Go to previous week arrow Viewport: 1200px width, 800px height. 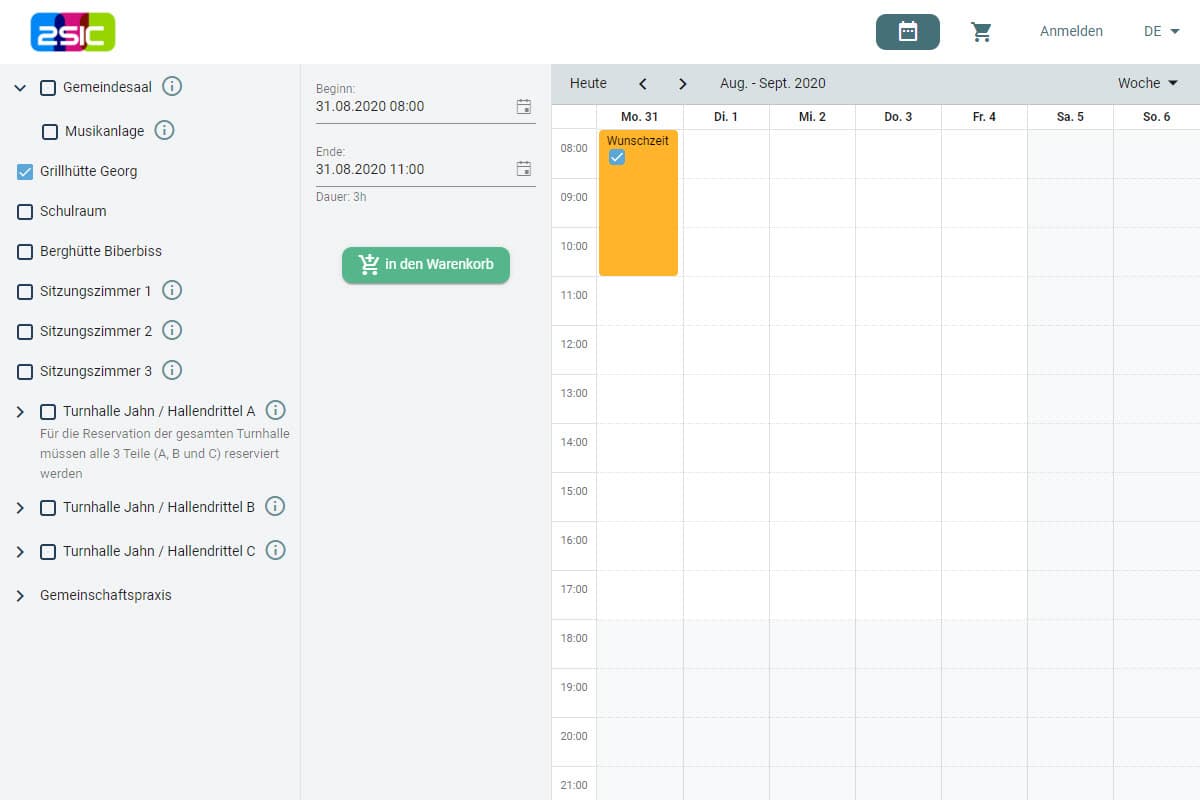tap(643, 84)
